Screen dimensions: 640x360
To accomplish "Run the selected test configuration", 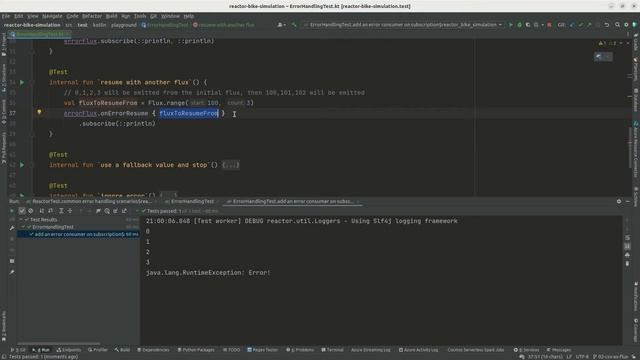I will tap(511, 25).
